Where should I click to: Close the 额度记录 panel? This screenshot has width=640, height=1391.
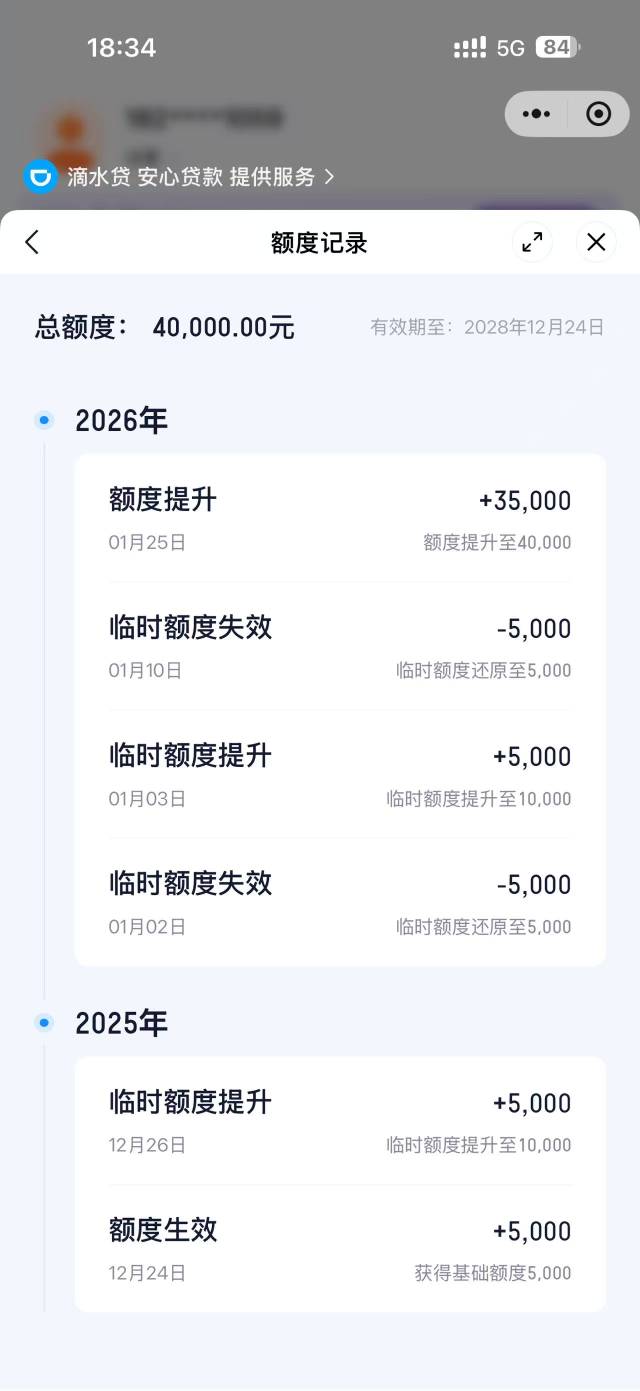596,242
